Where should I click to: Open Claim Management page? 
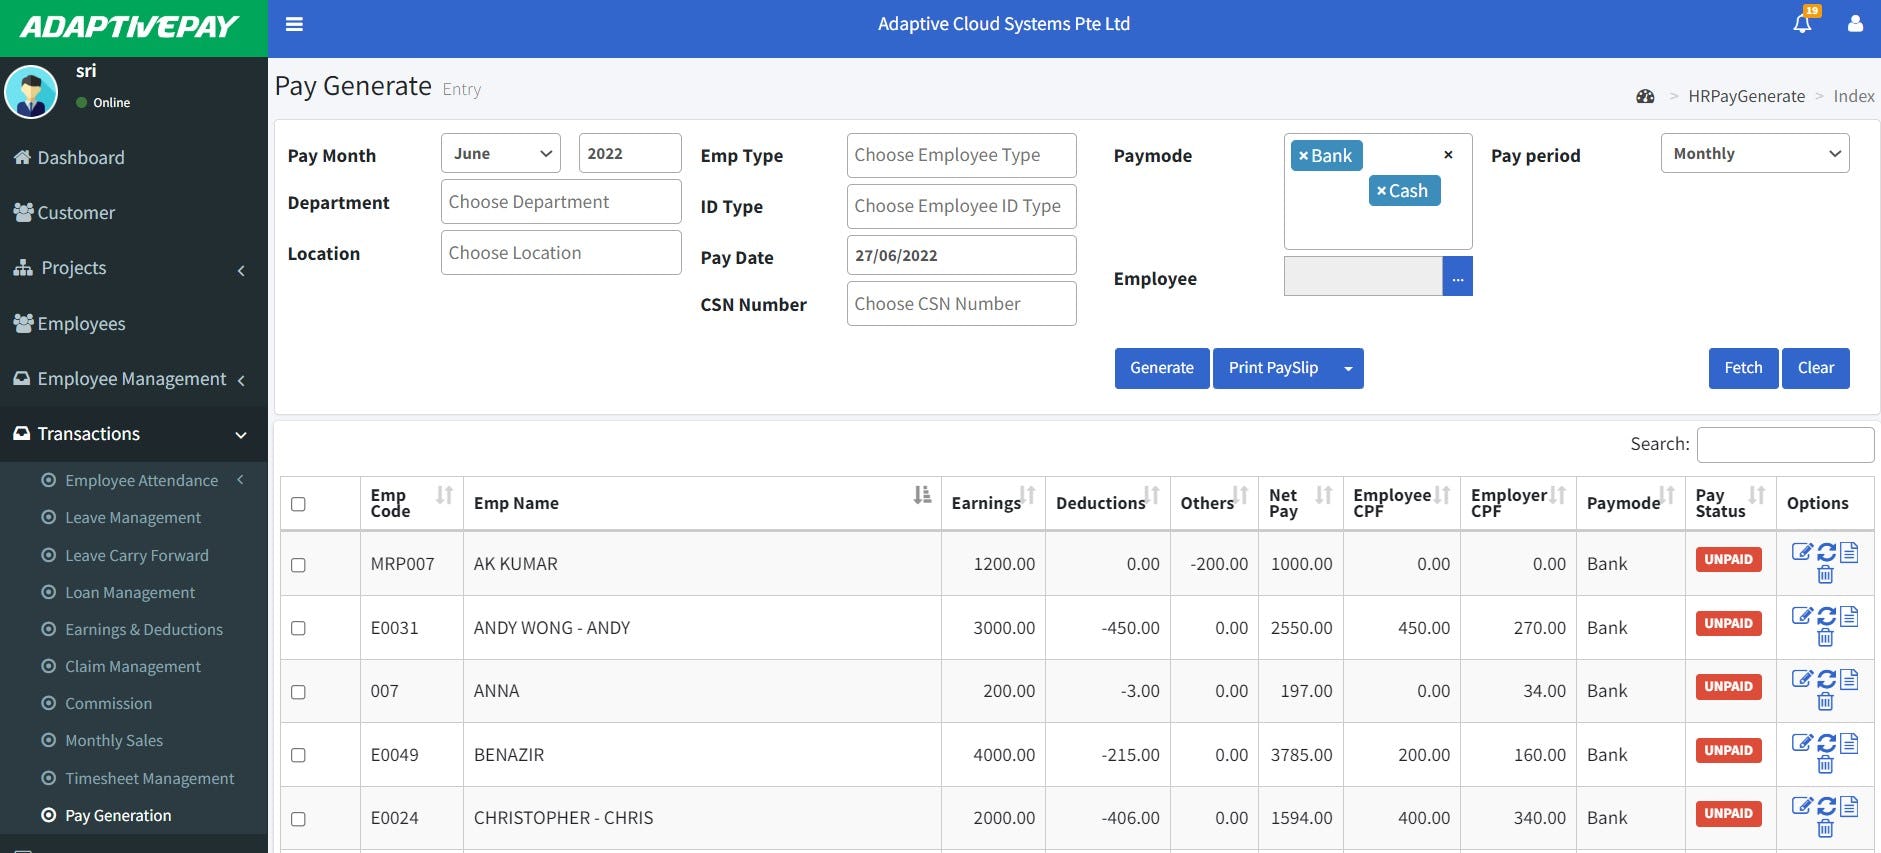click(134, 666)
